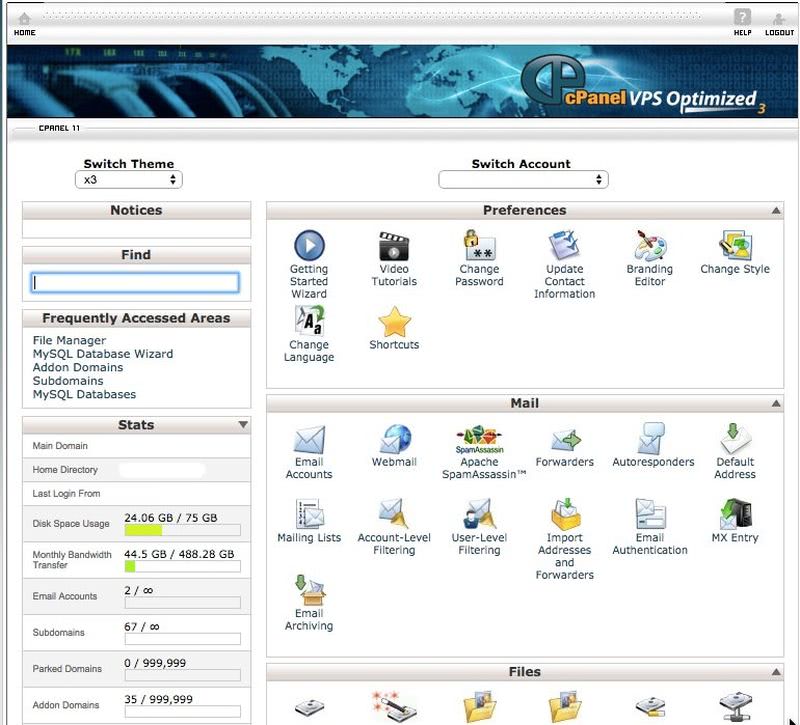Click the magic wand icon in Files
This screenshot has height=725, width=800.
click(394, 706)
